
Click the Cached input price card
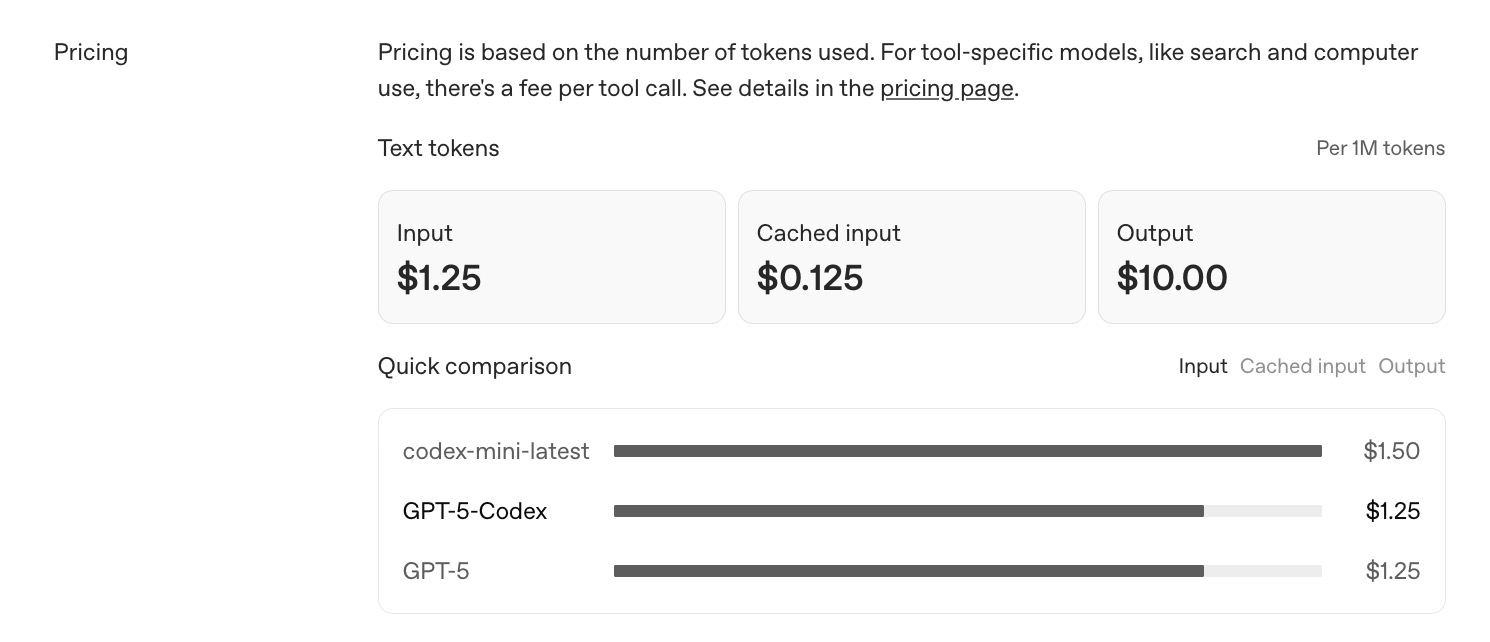click(911, 256)
